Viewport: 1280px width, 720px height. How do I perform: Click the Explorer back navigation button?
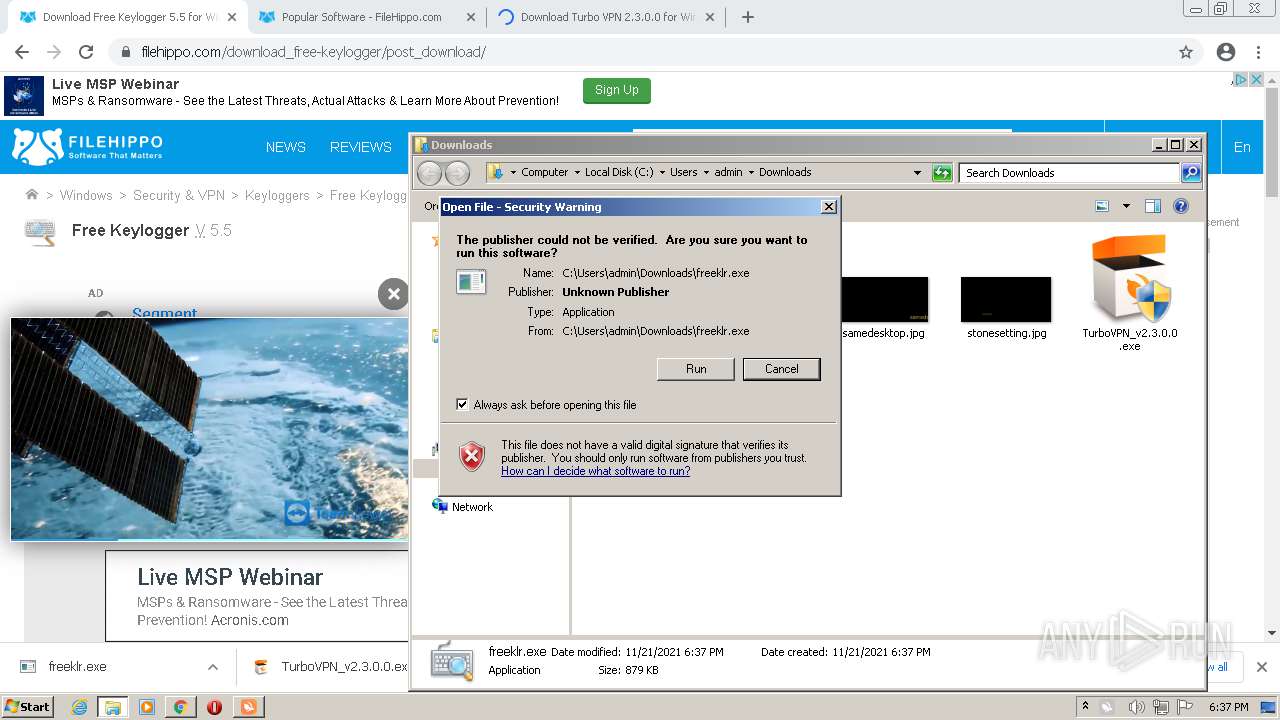tap(429, 173)
